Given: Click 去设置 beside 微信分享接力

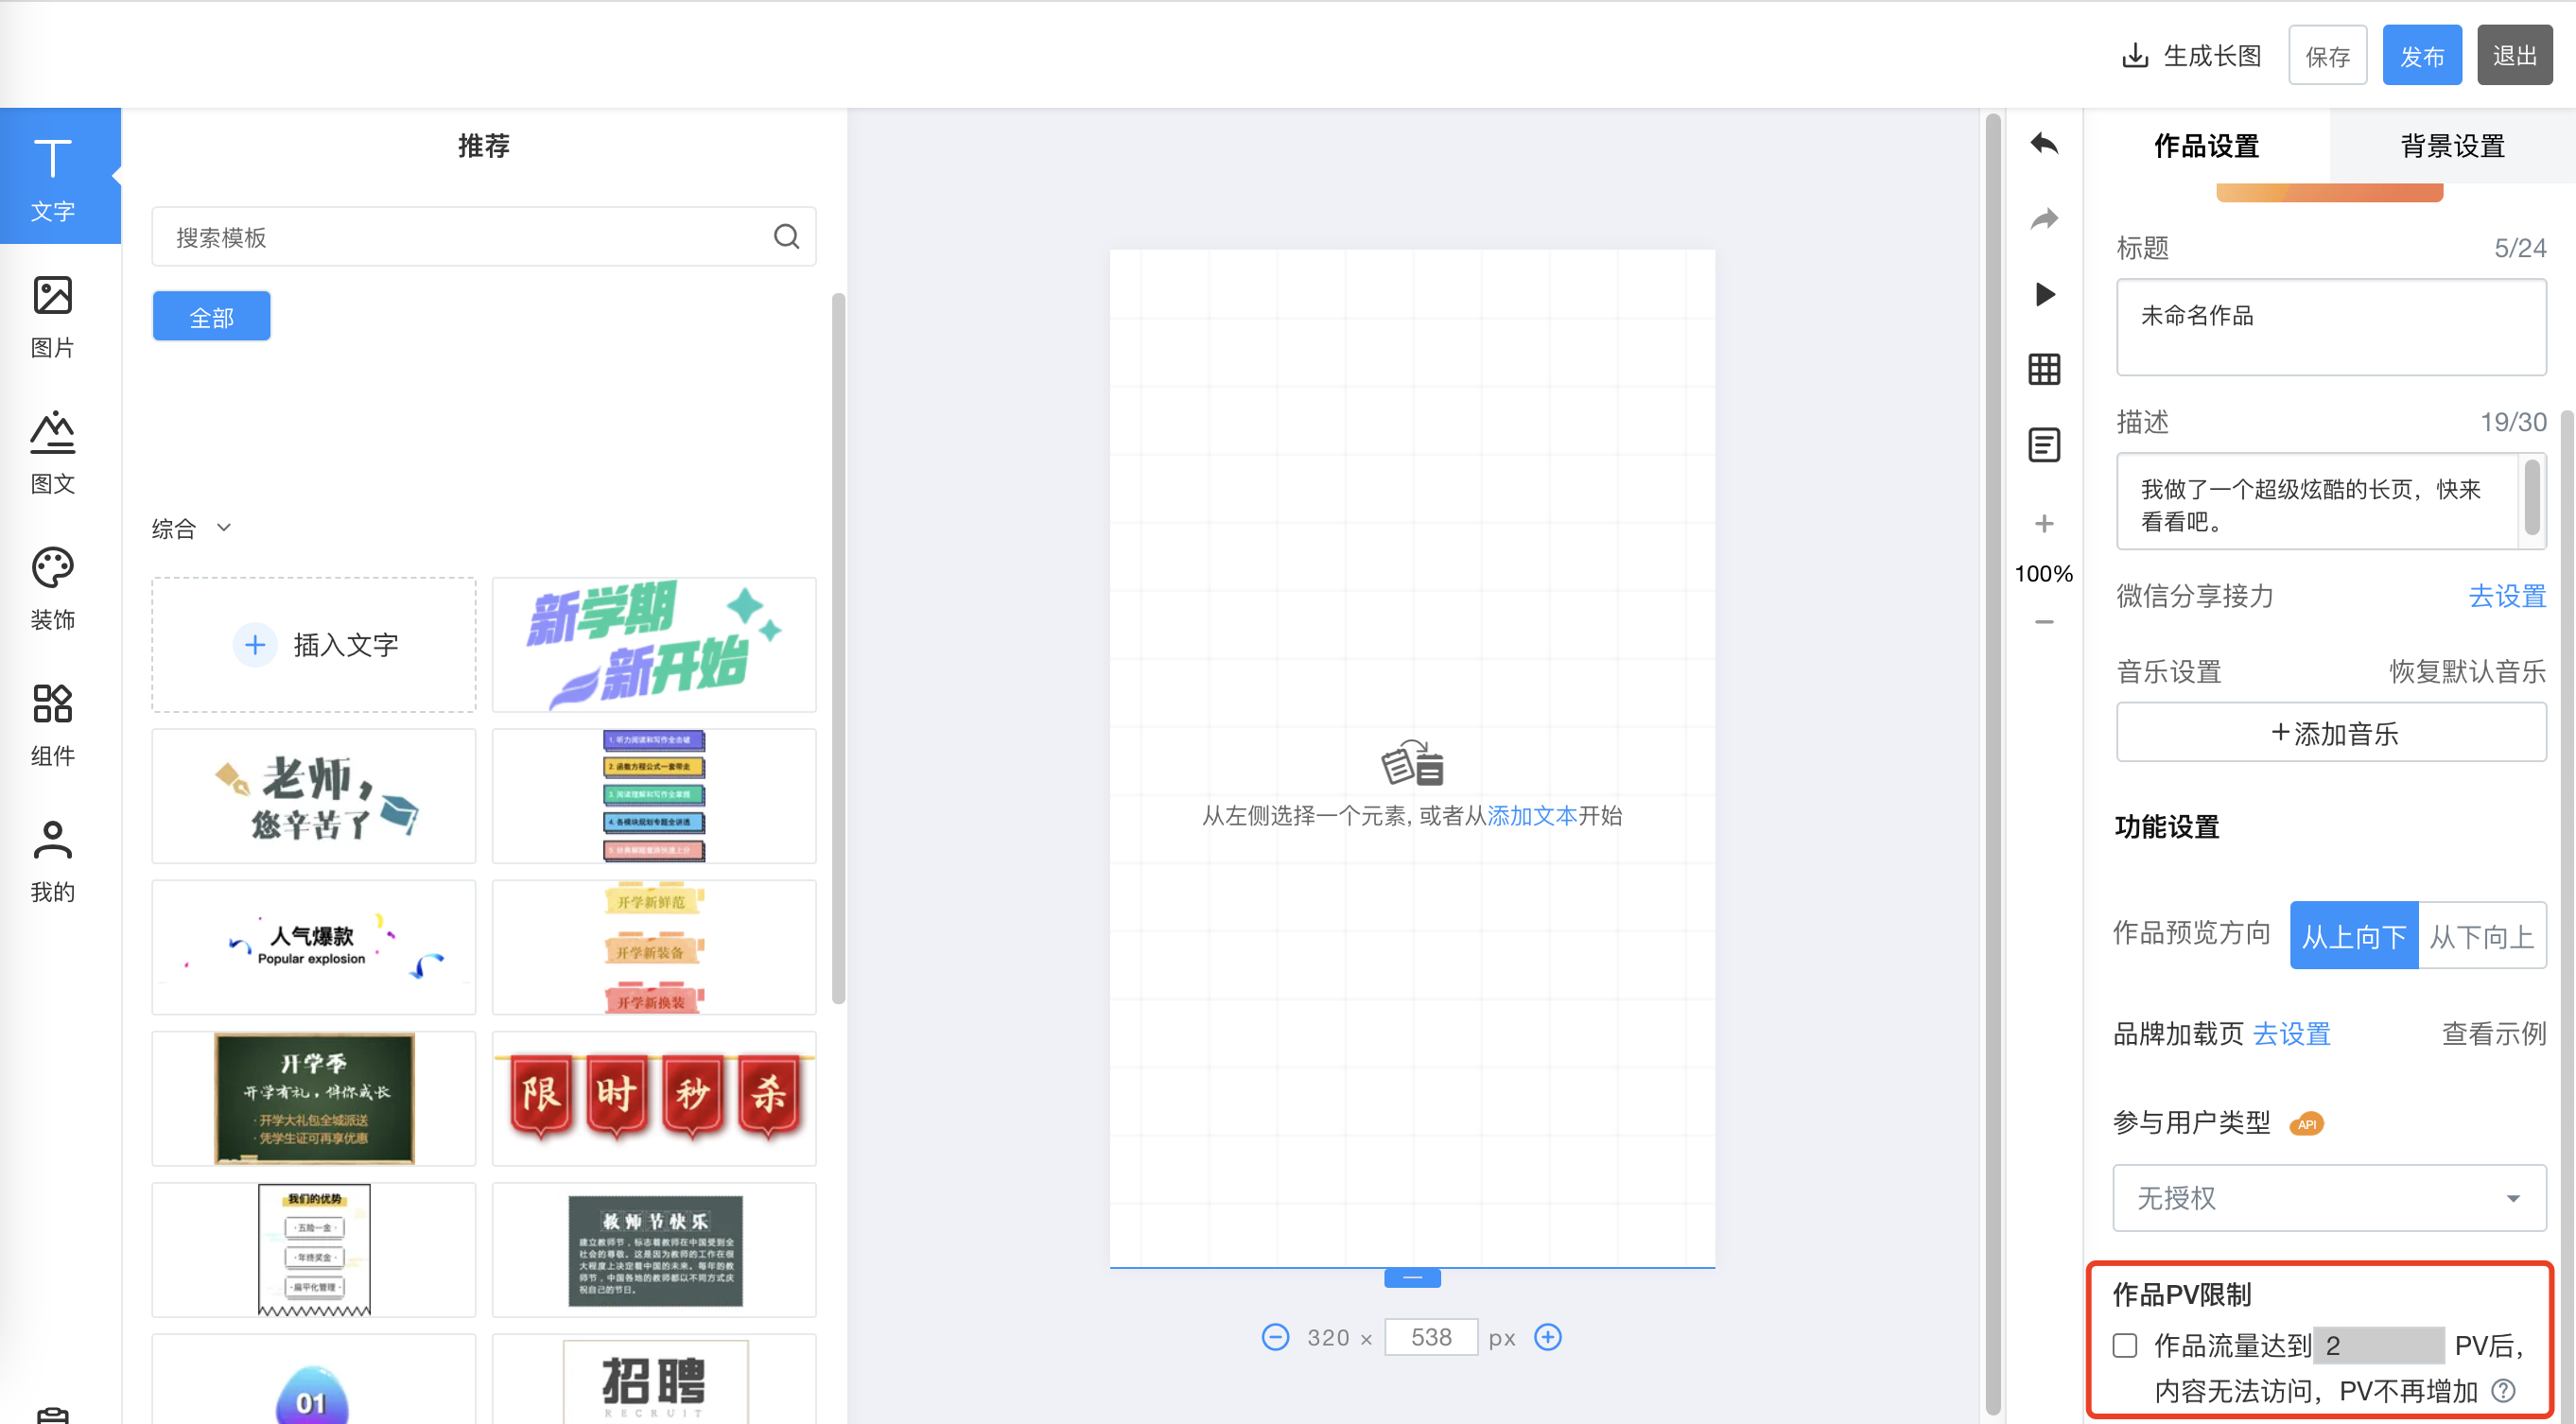Looking at the screenshot, I should click(x=2507, y=596).
